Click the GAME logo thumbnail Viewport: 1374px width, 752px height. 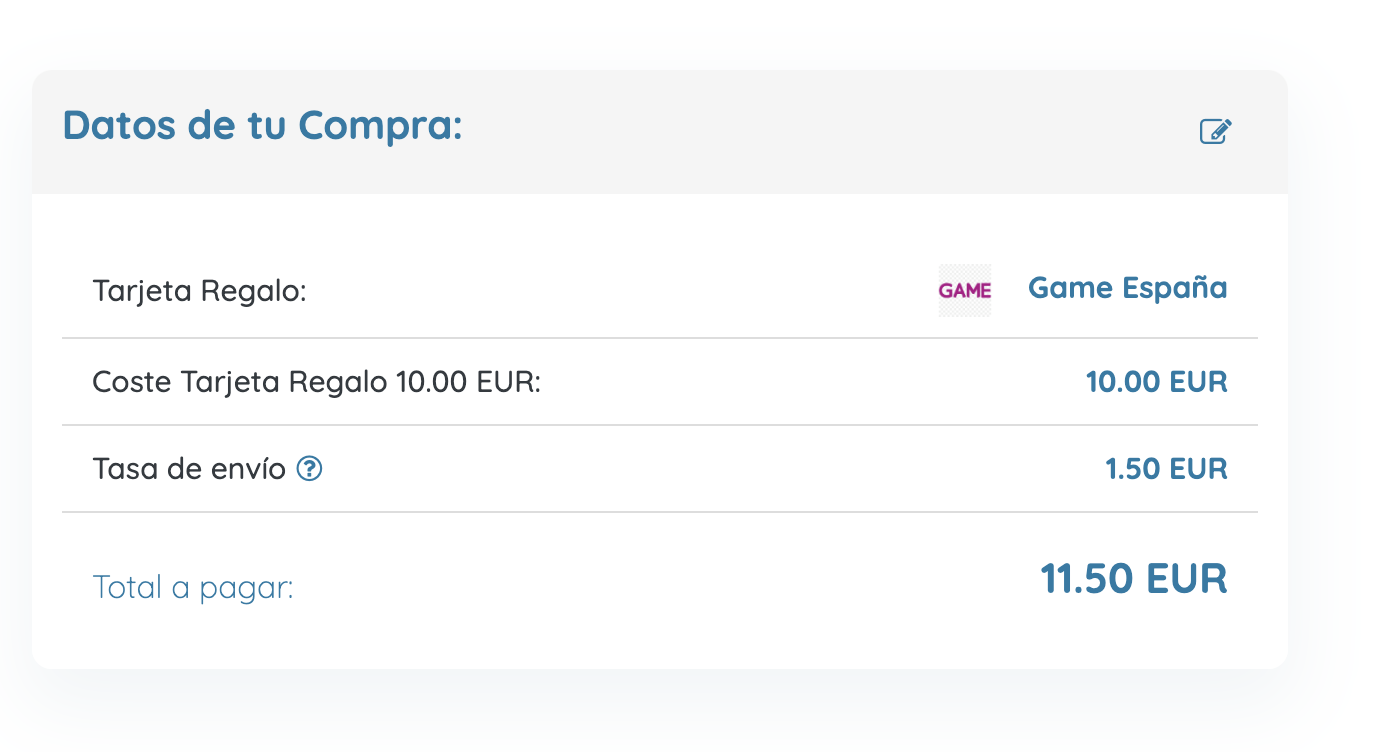(x=965, y=291)
